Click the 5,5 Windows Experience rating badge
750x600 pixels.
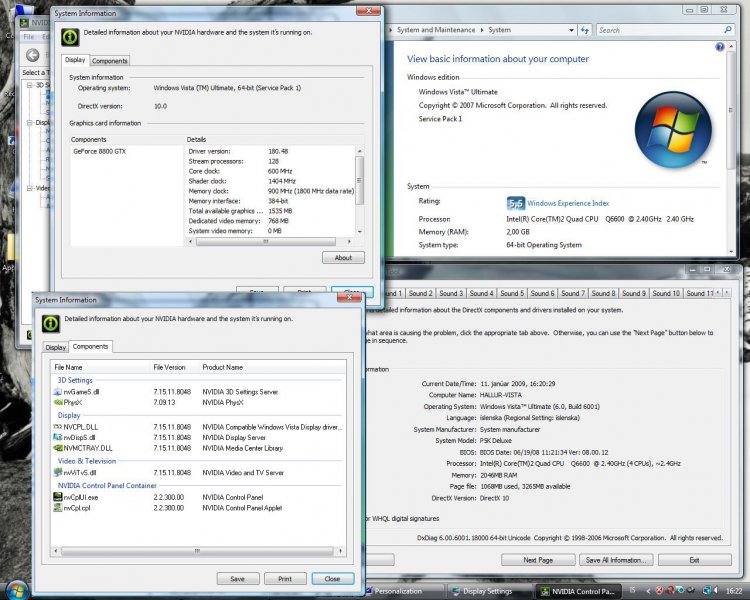(516, 203)
